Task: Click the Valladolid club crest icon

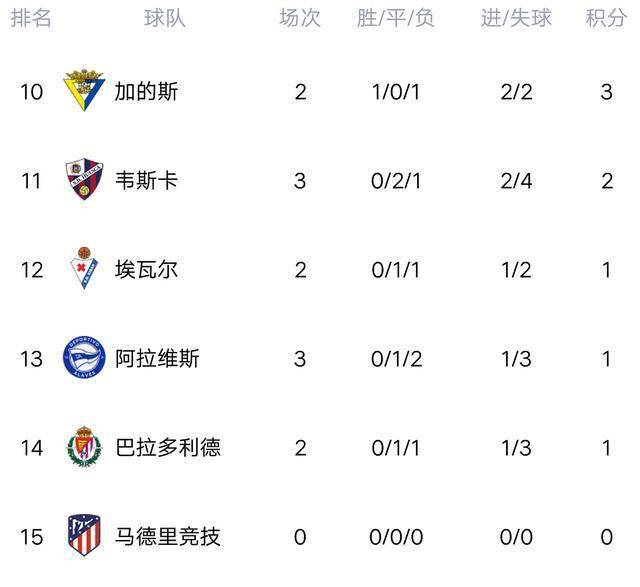Action: click(84, 447)
